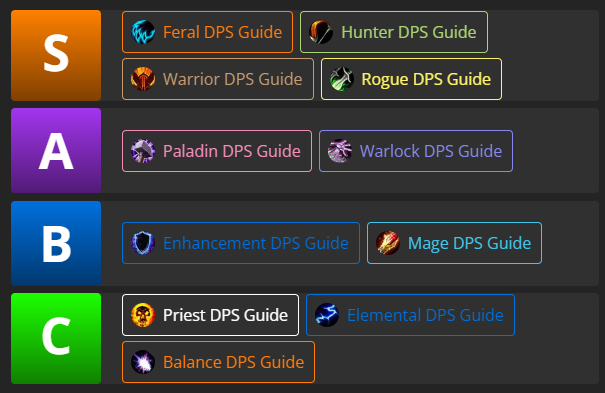This screenshot has height=393, width=605.
Task: Select the orange S tier block
Action: point(56,56)
